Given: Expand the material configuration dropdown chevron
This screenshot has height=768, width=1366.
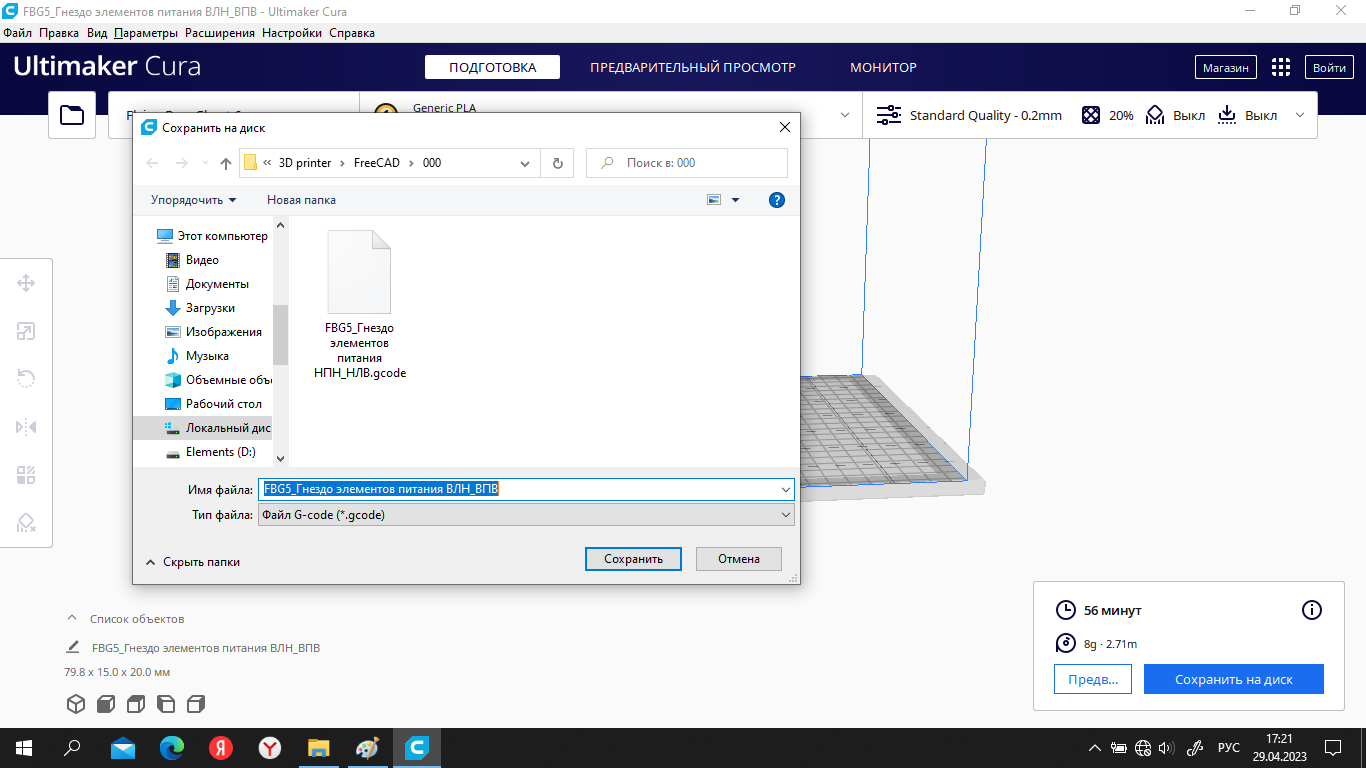Looking at the screenshot, I should coord(845,115).
